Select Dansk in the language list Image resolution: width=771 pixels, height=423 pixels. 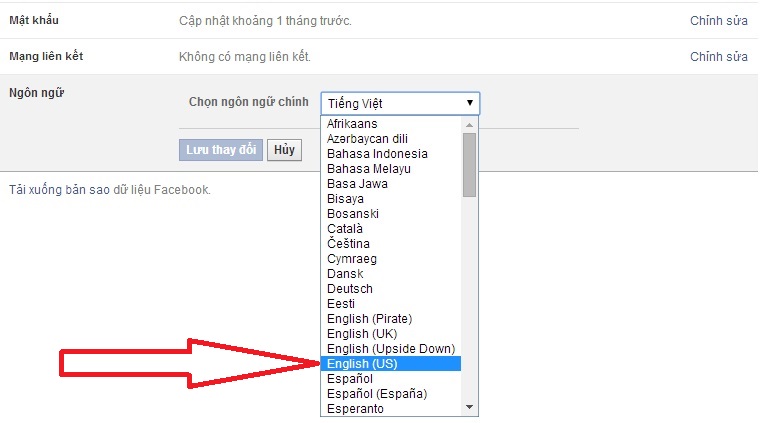(391, 273)
